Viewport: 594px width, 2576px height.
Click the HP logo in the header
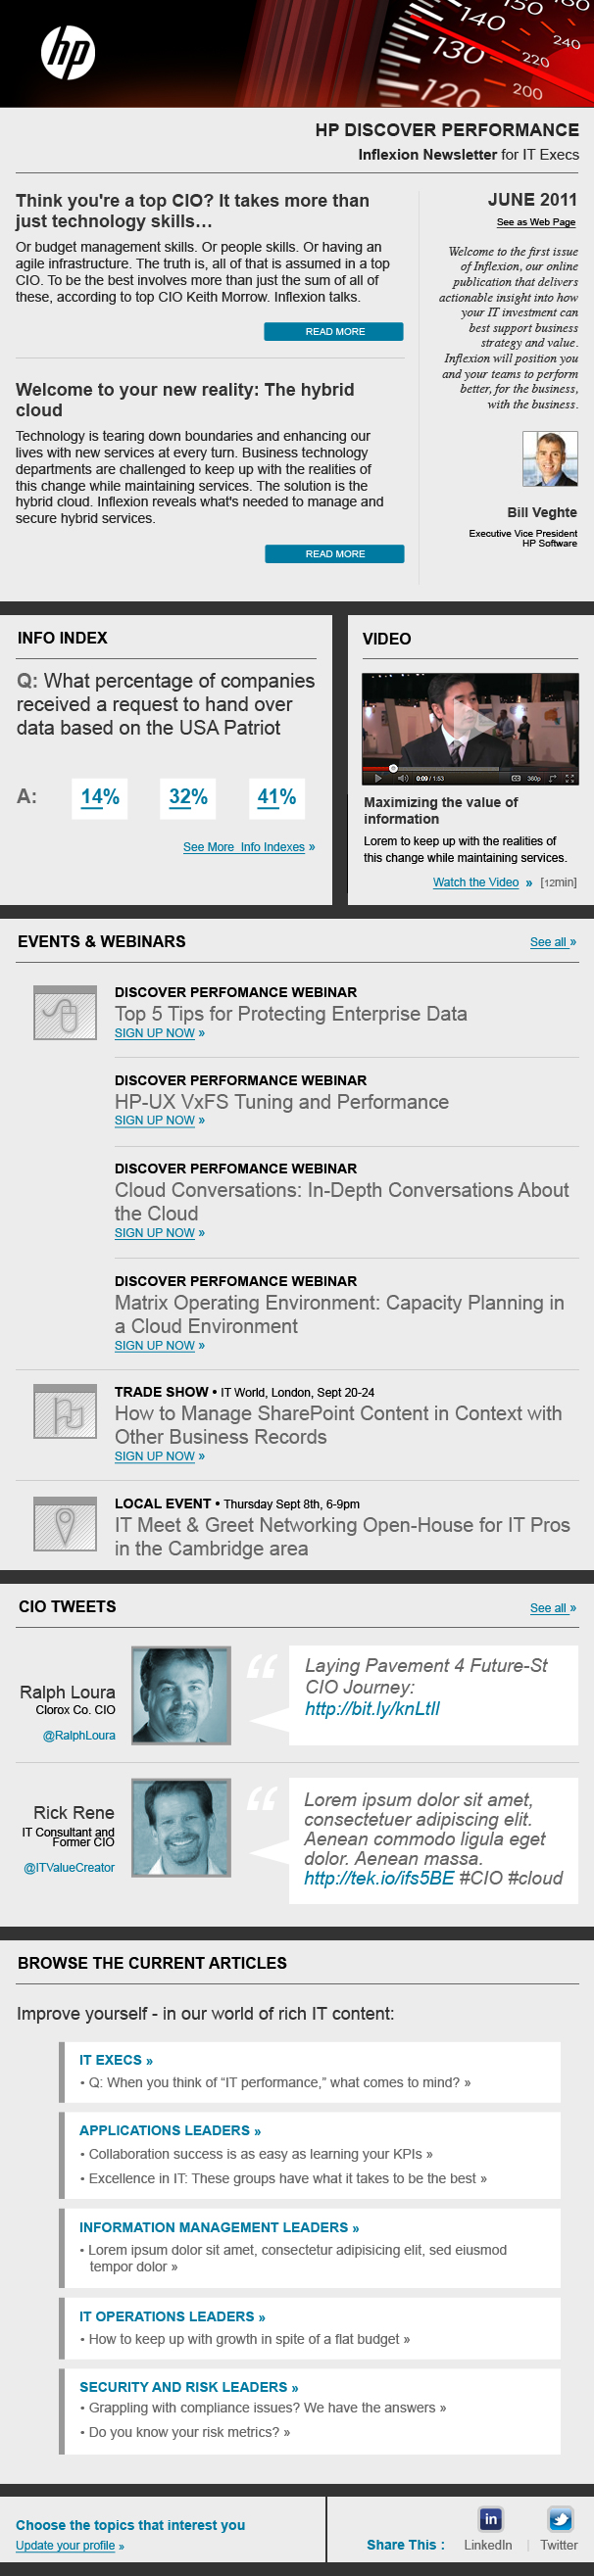coord(68,52)
